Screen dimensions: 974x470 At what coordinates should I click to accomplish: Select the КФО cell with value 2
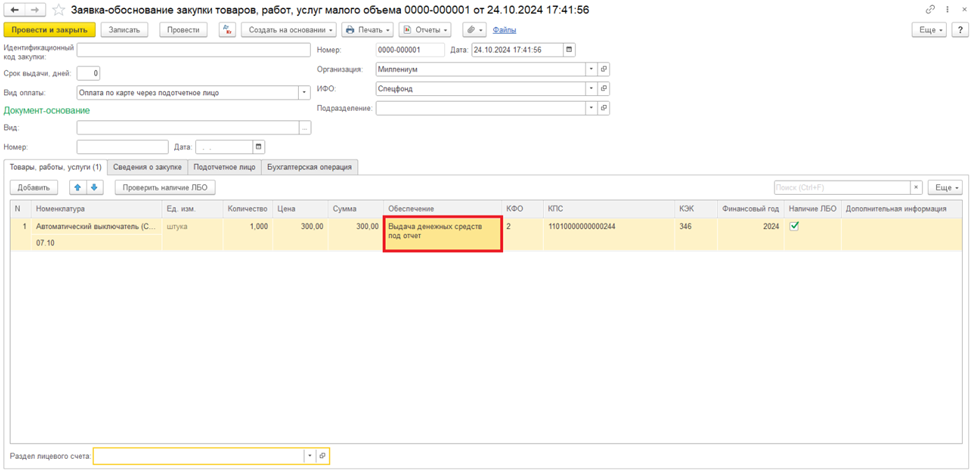point(522,234)
